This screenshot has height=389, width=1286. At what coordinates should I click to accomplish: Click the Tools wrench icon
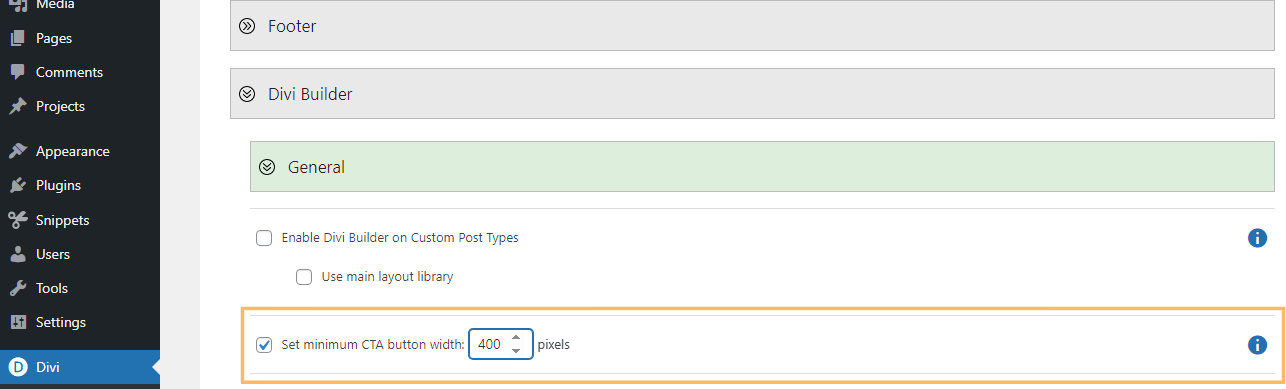click(x=17, y=288)
